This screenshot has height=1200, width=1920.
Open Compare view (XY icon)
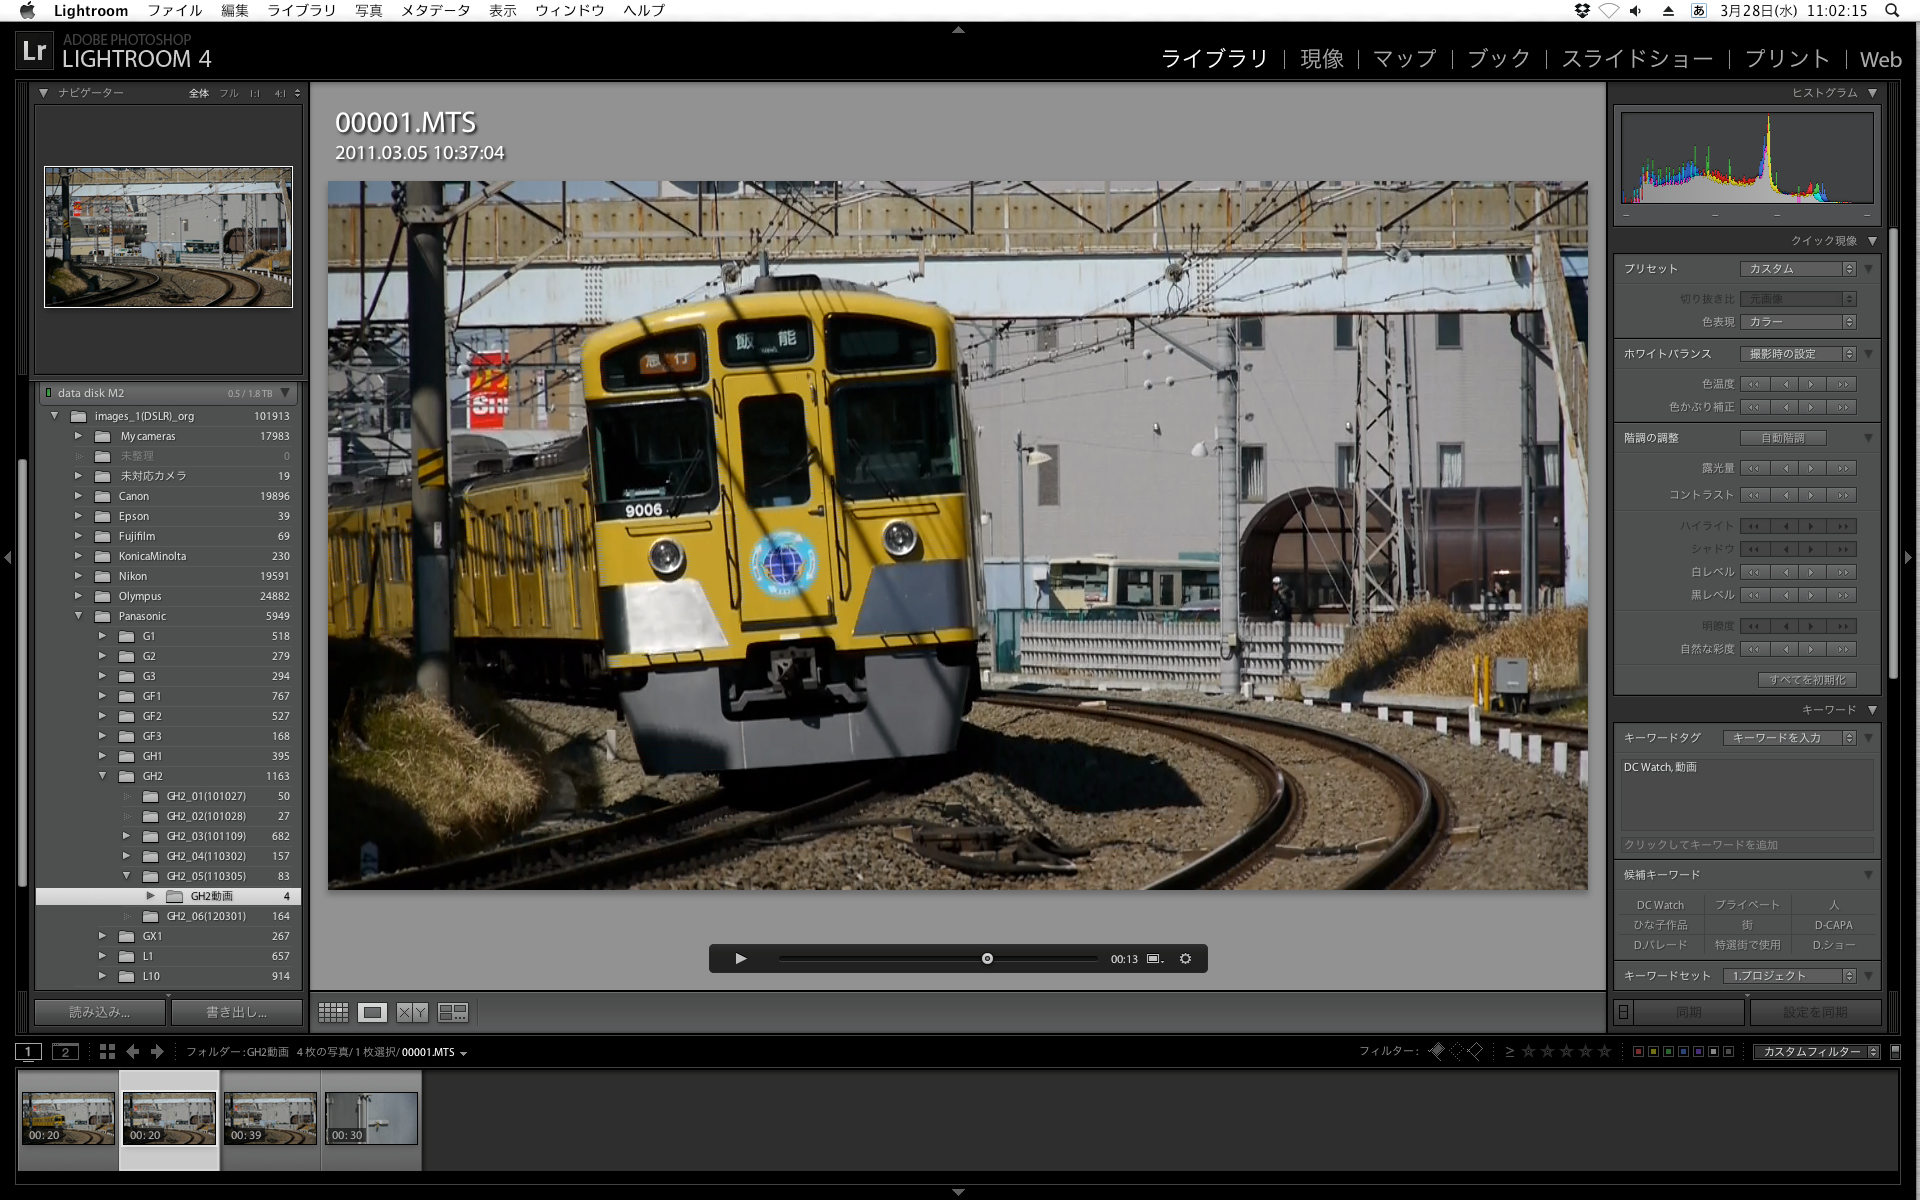click(410, 1012)
